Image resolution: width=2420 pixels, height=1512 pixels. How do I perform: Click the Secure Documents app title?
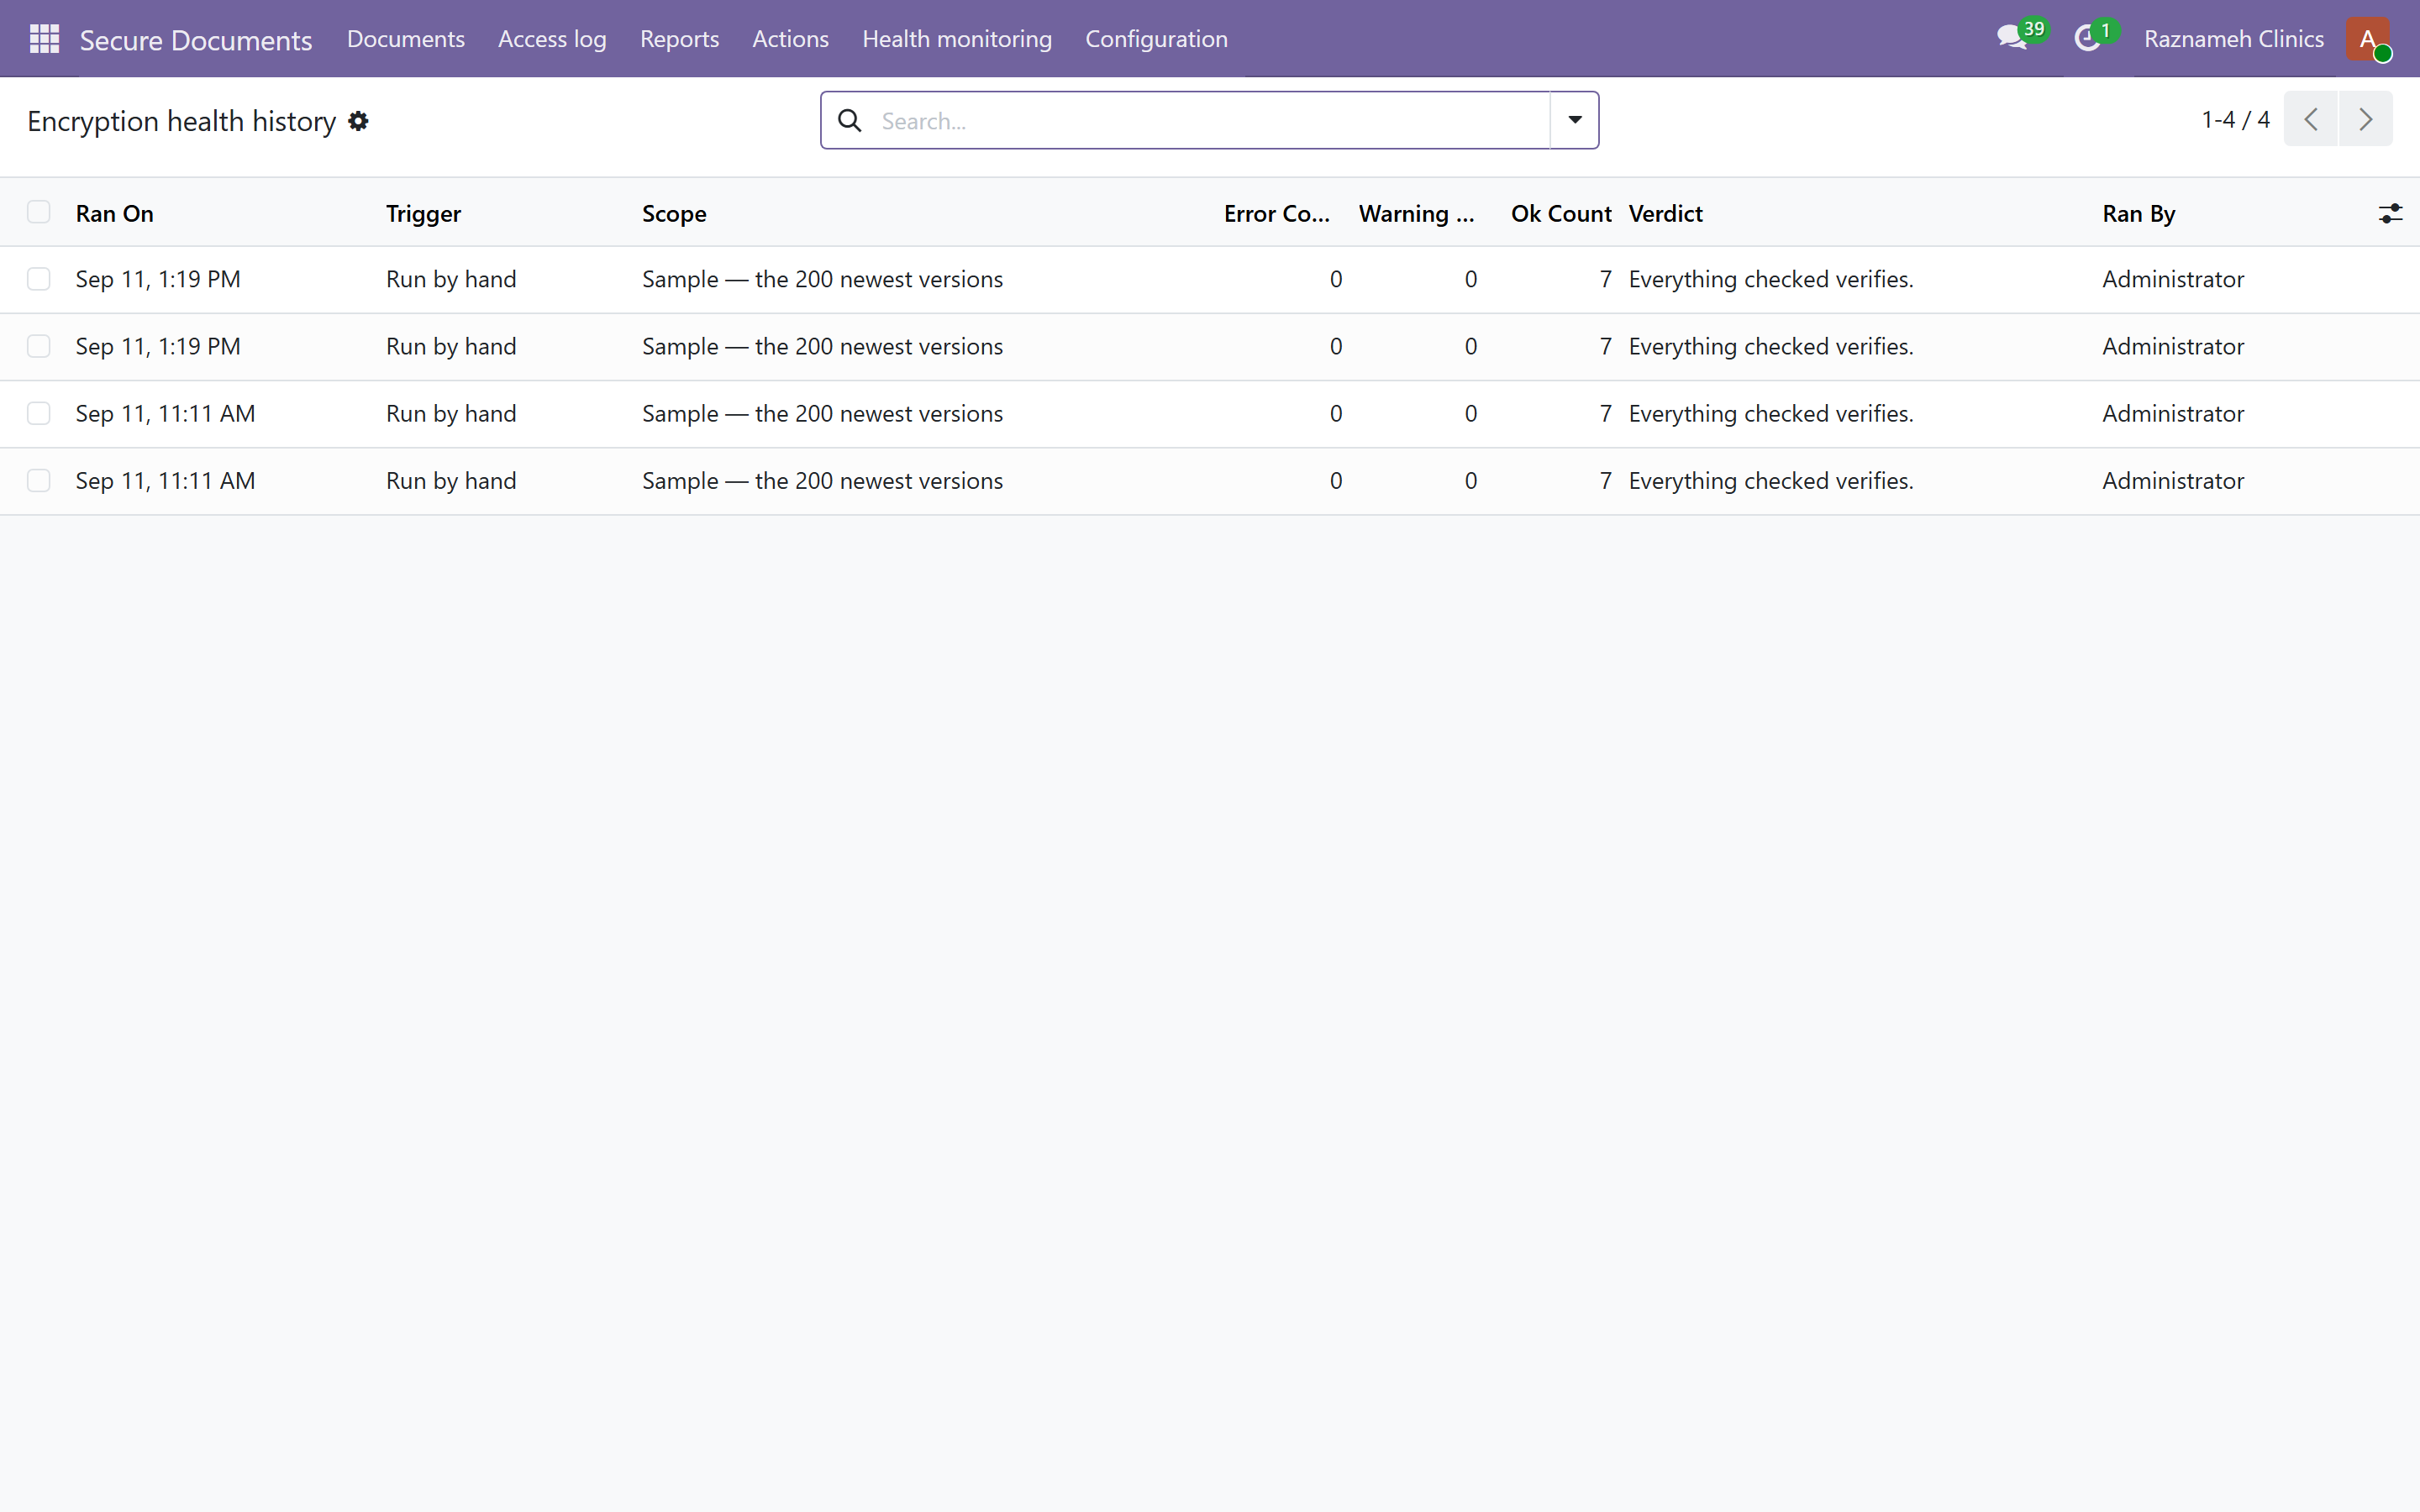pyautogui.click(x=196, y=40)
